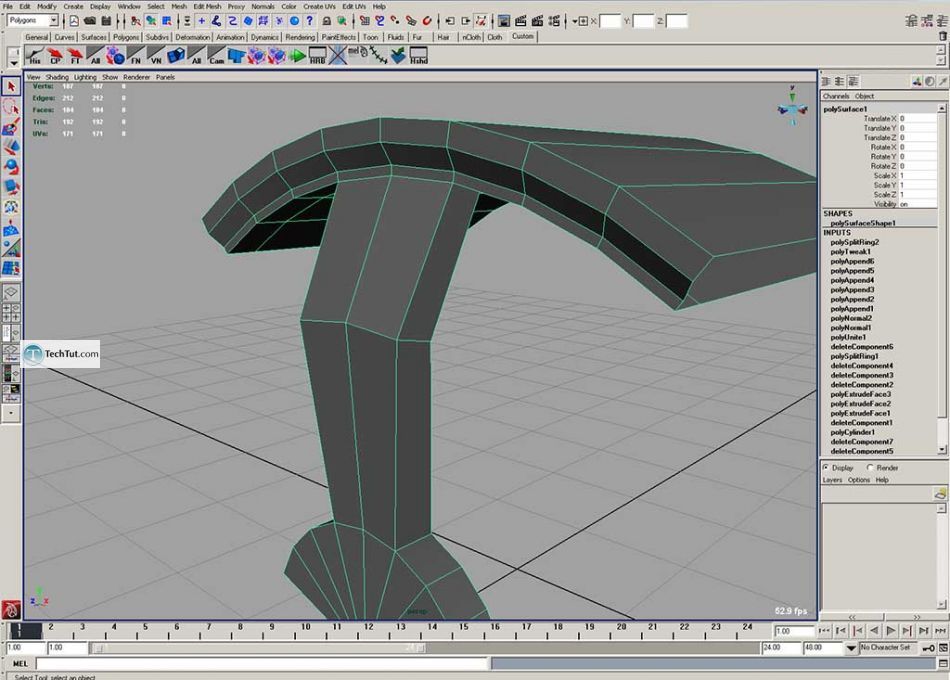
Task: Click the green play arrow shelf icon
Action: click(x=297, y=56)
